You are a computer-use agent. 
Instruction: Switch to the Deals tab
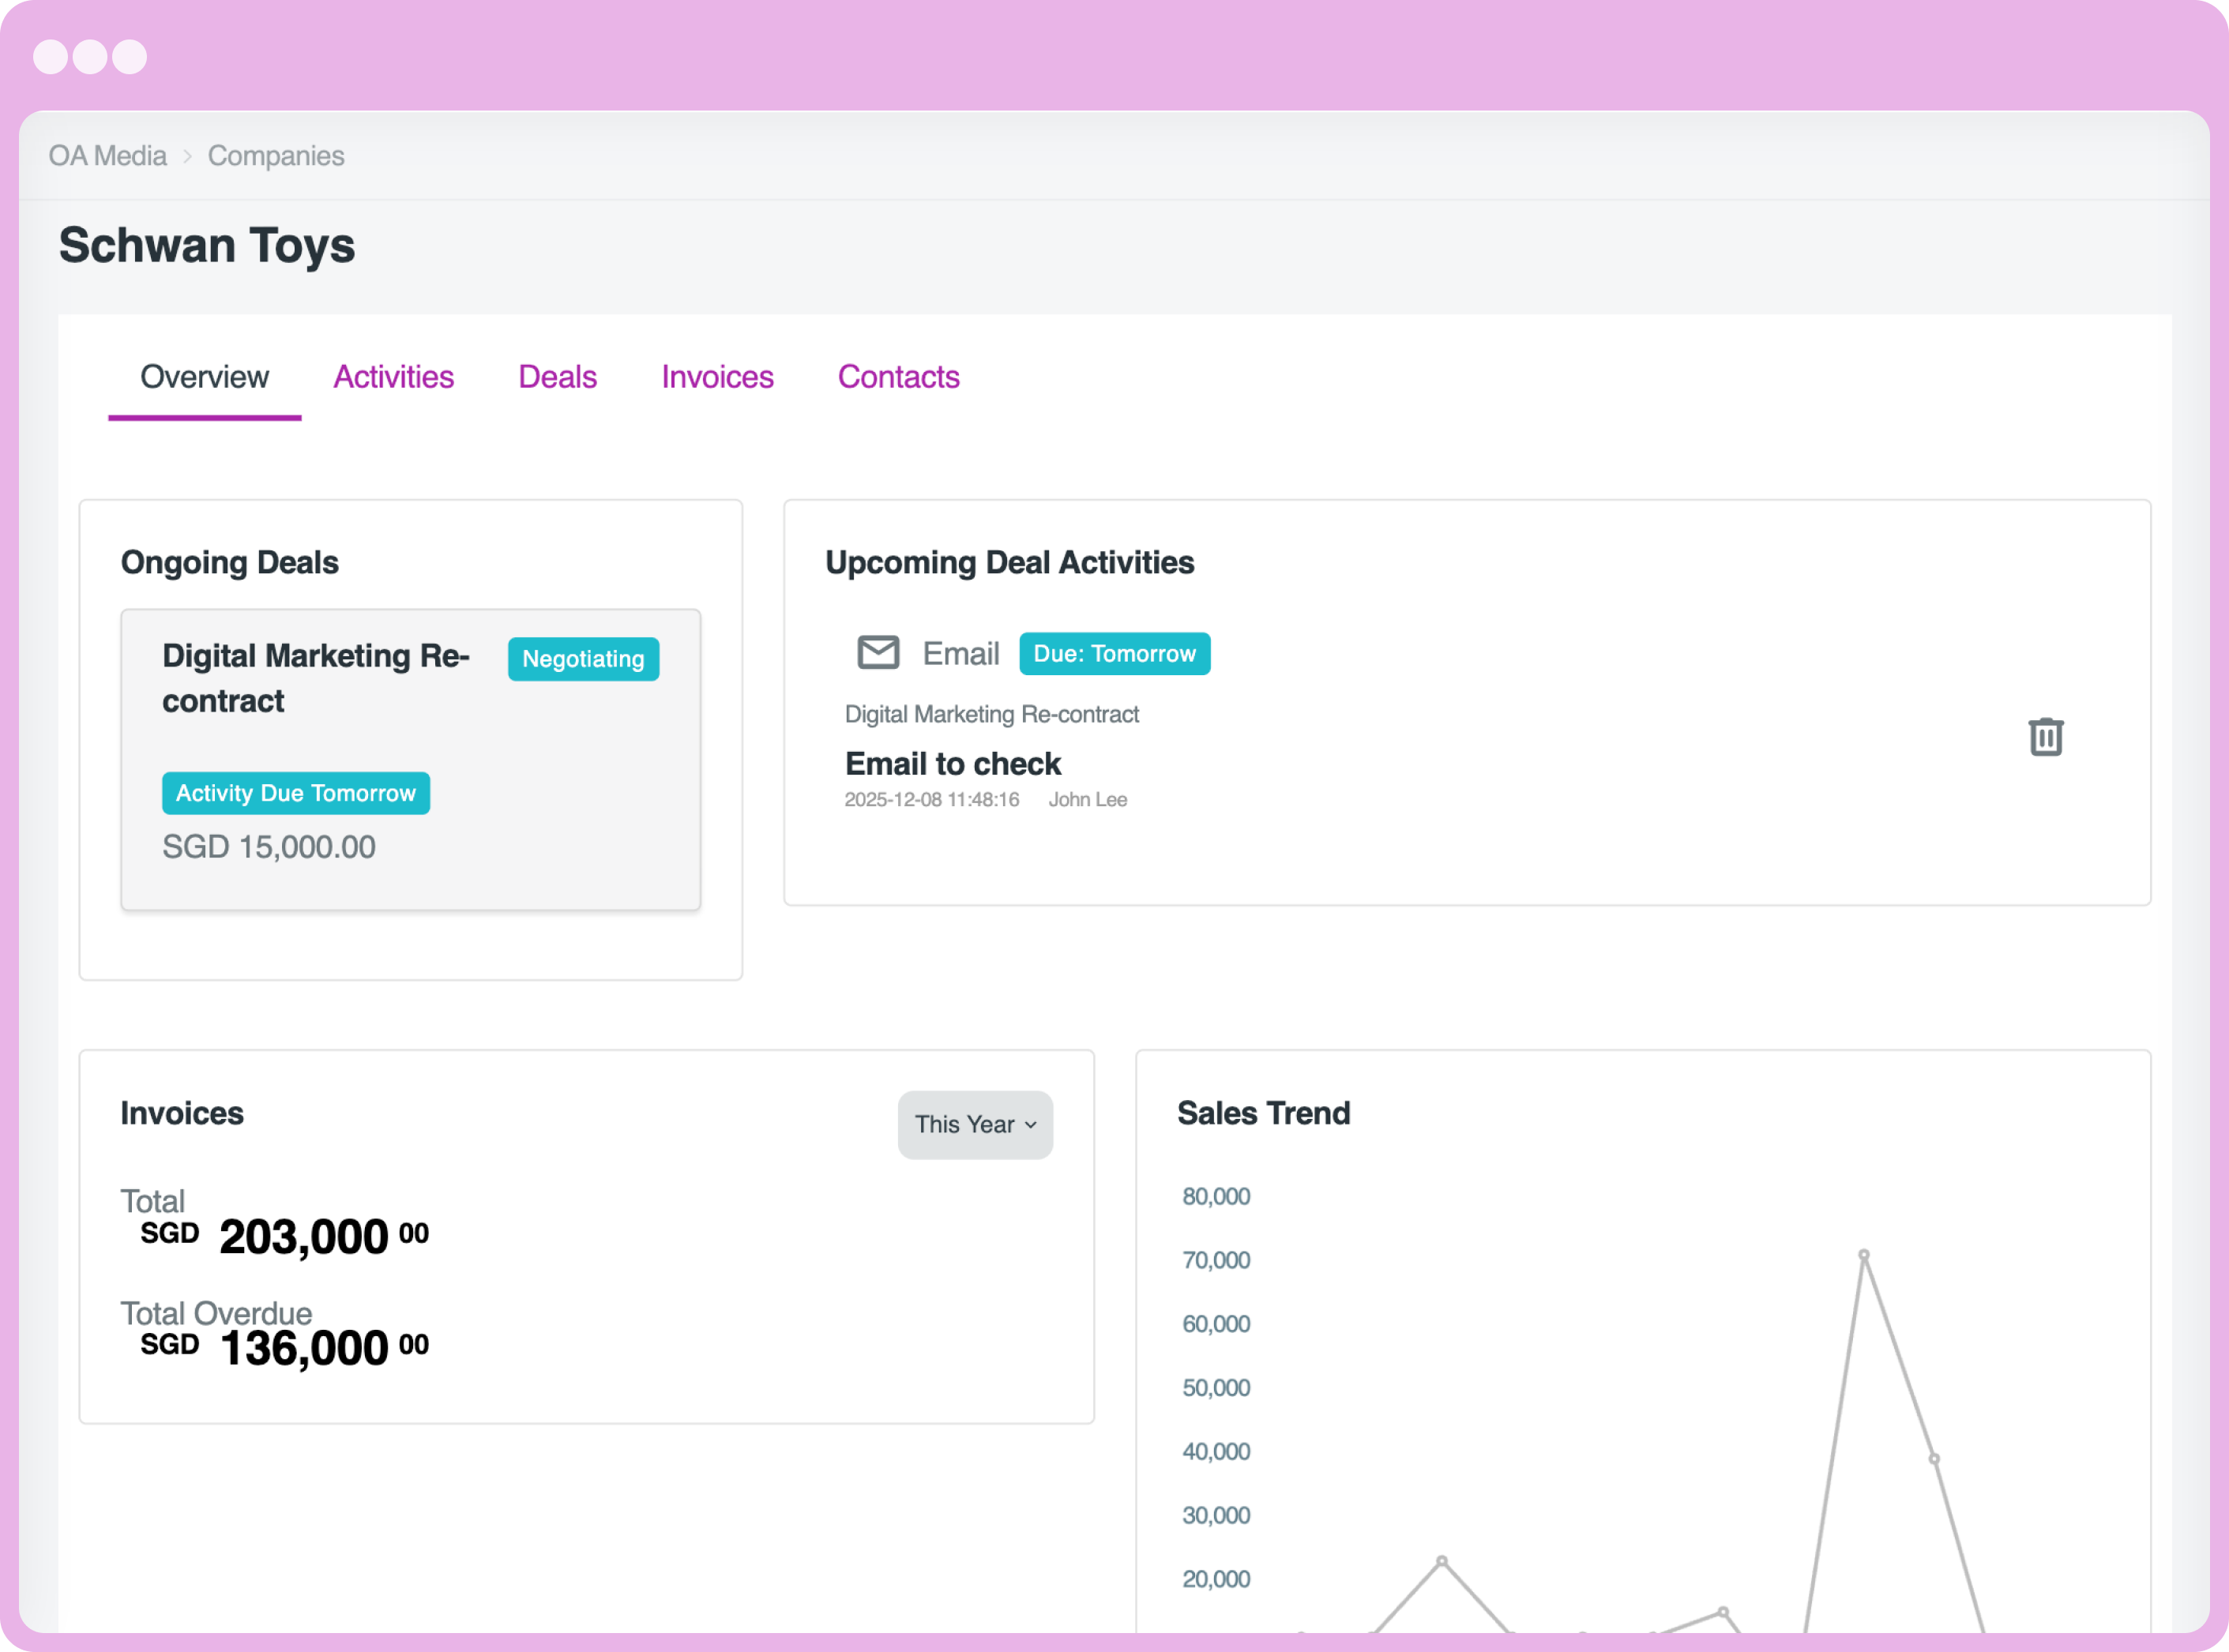pos(557,377)
